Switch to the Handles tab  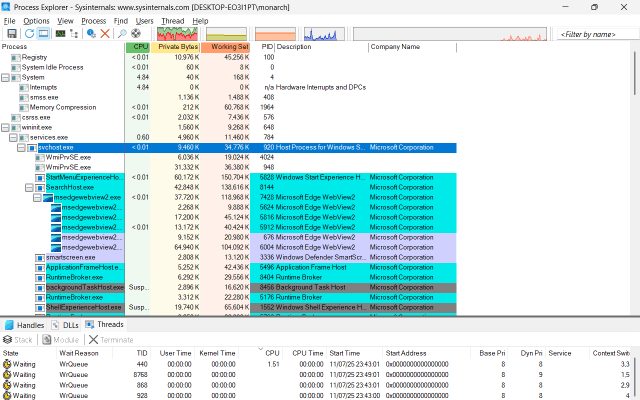point(24,325)
